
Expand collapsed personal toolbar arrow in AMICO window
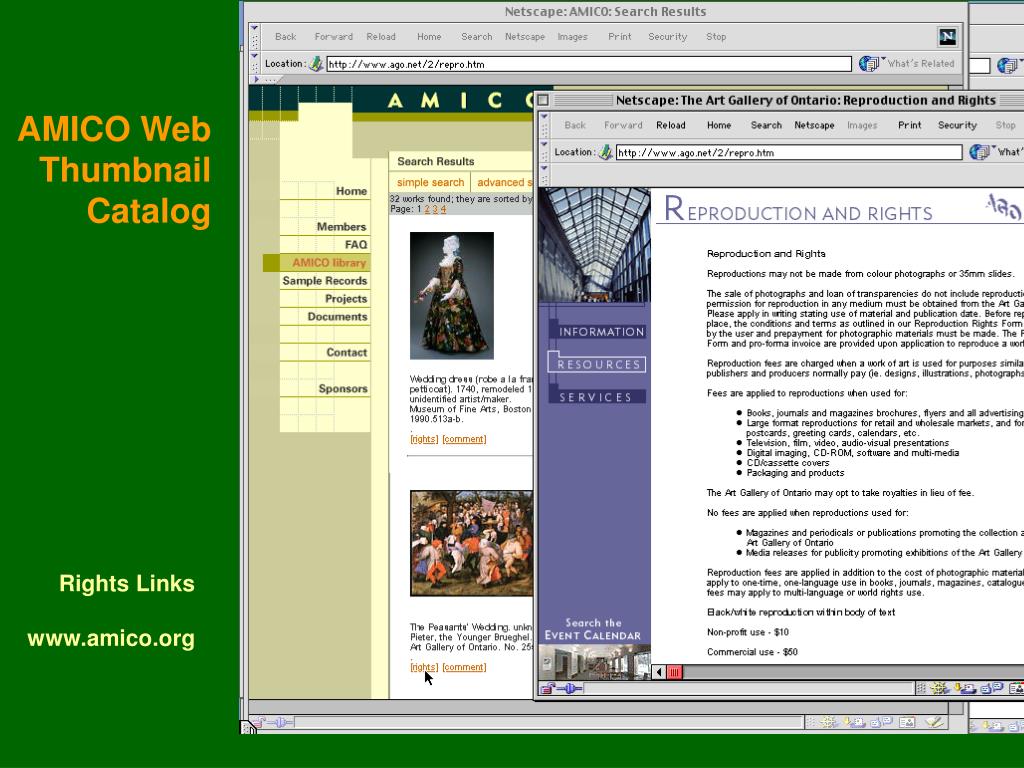click(x=257, y=79)
